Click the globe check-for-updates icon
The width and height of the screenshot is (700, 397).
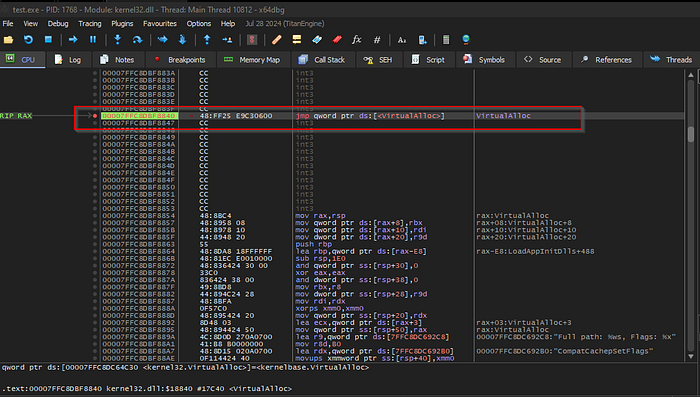click(466, 40)
